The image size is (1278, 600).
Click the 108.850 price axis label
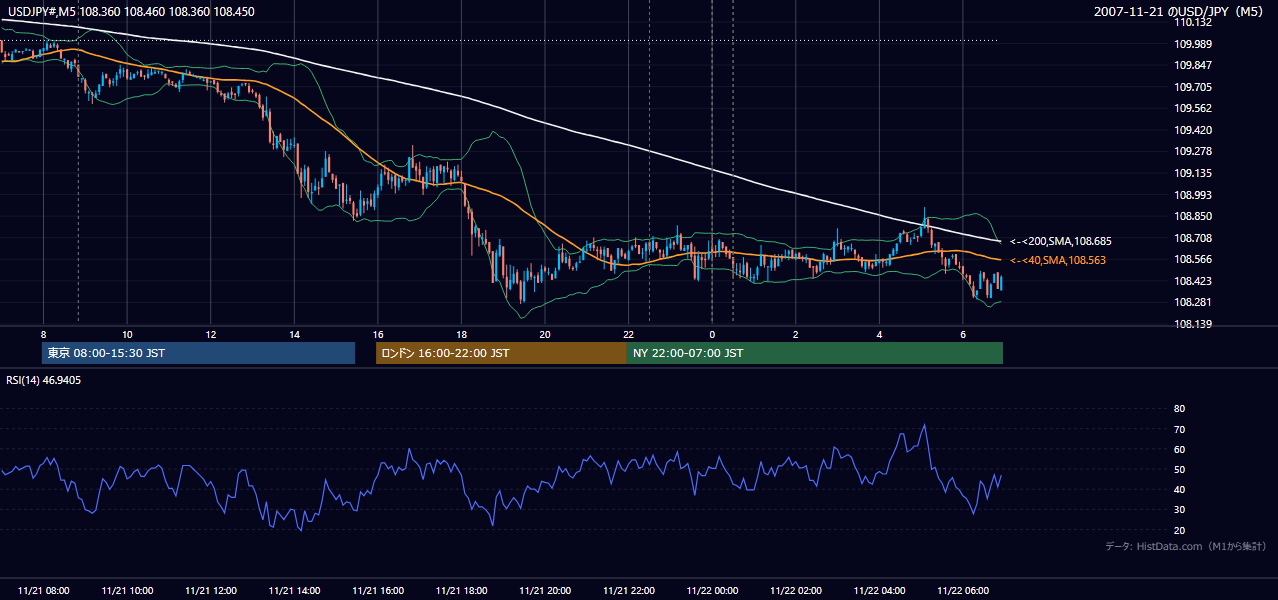coord(1194,216)
